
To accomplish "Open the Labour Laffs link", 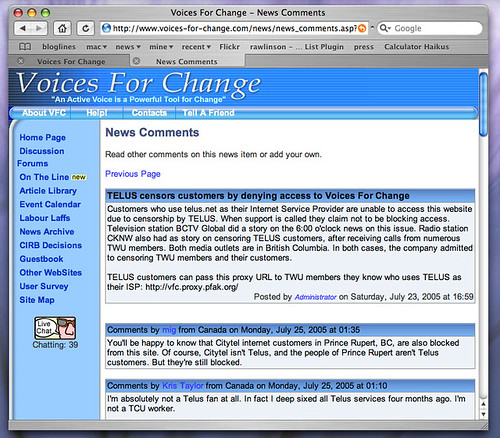I will [45, 218].
